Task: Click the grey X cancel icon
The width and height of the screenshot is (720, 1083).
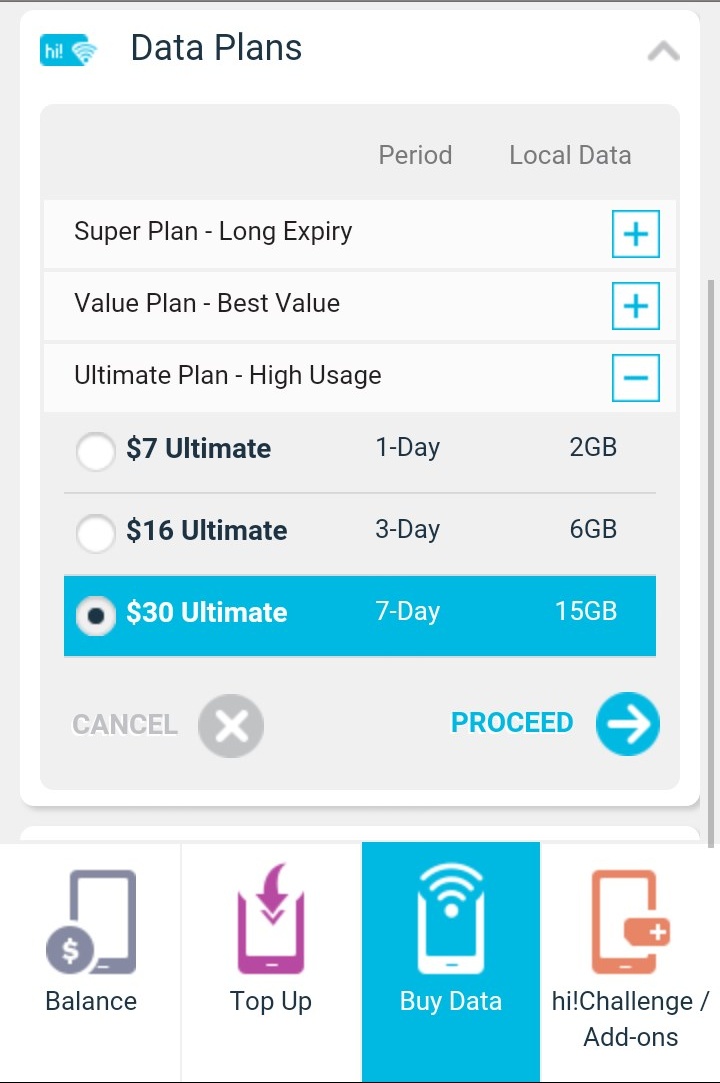Action: tap(231, 724)
